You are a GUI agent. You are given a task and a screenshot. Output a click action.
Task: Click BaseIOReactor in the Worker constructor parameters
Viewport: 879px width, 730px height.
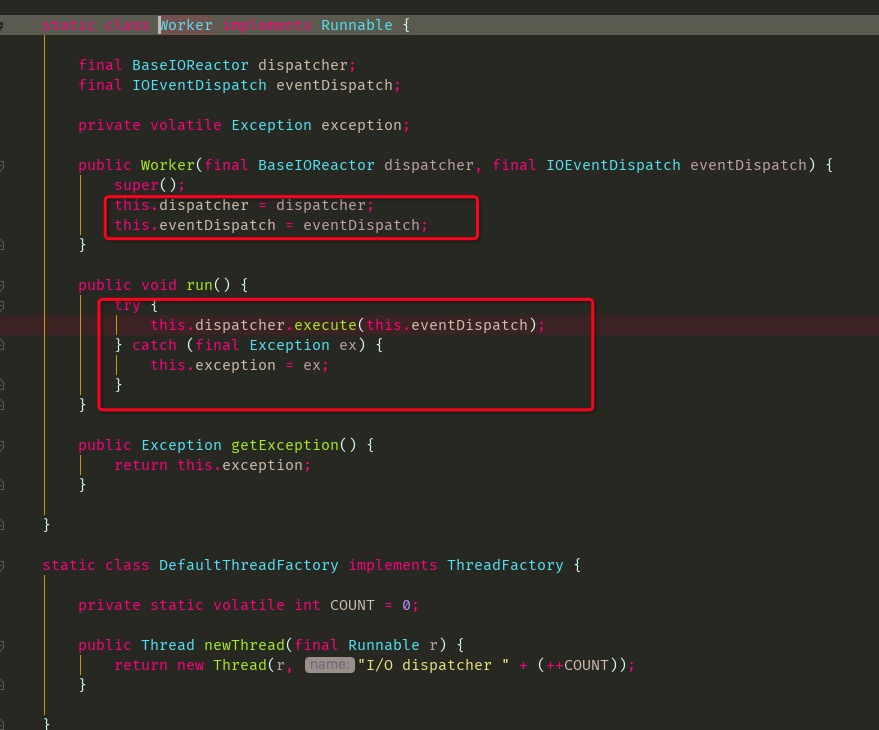(x=316, y=165)
